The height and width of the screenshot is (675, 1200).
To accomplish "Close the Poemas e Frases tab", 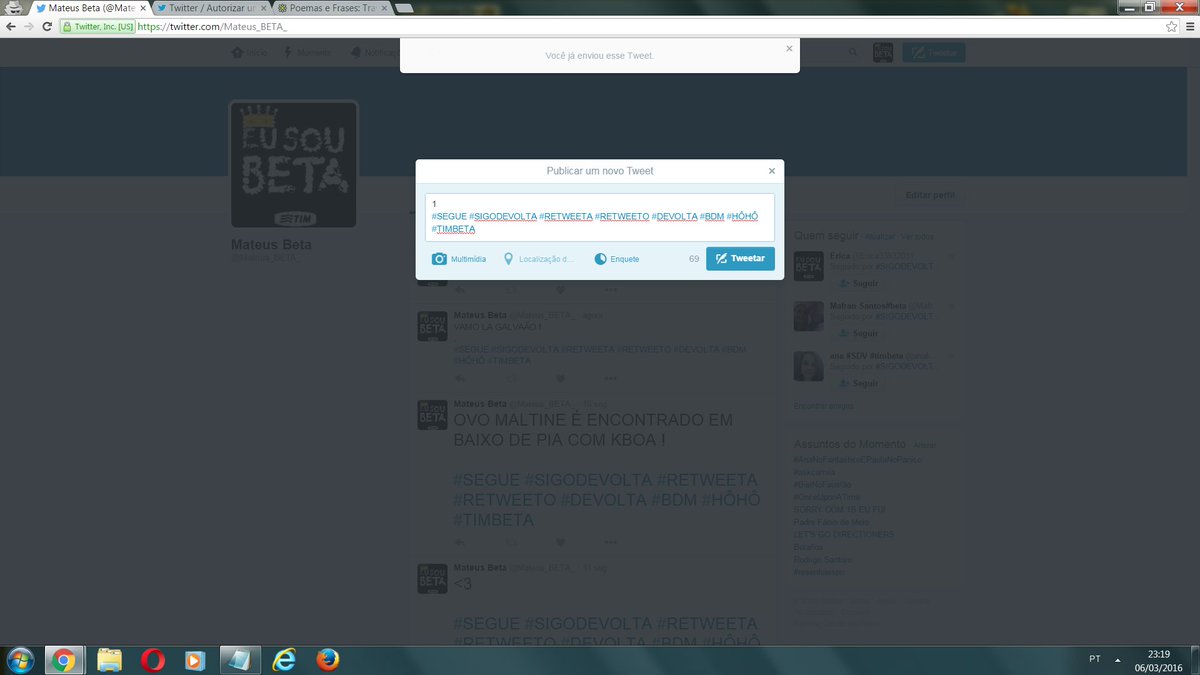I will [x=382, y=8].
